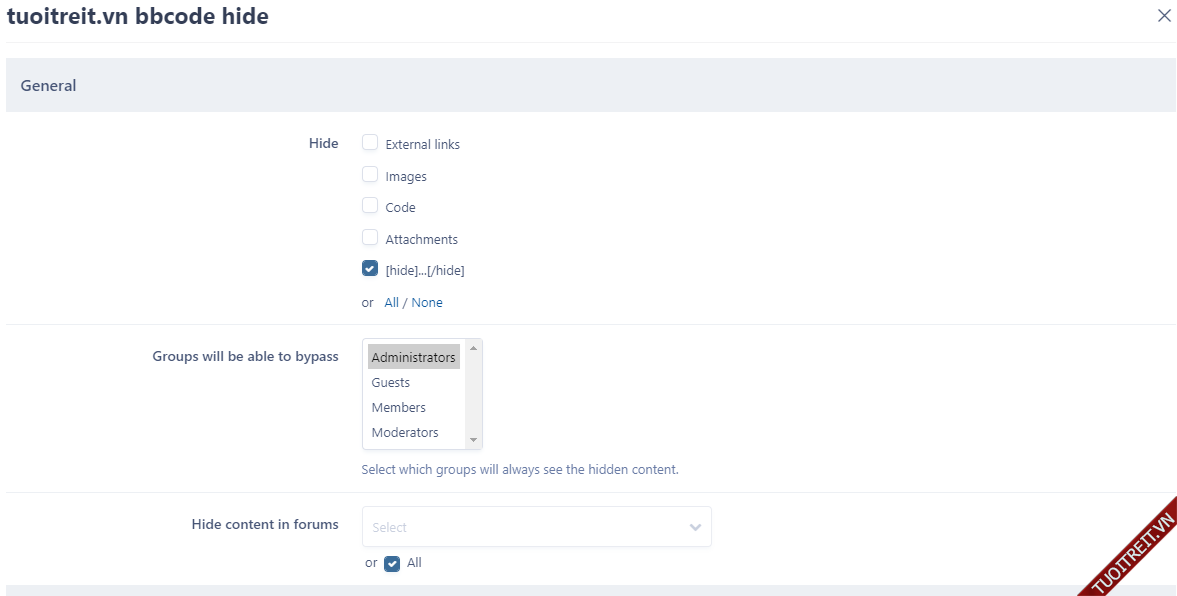Enable the External links checkbox
The width and height of the screenshot is (1177, 596).
pyautogui.click(x=370, y=143)
